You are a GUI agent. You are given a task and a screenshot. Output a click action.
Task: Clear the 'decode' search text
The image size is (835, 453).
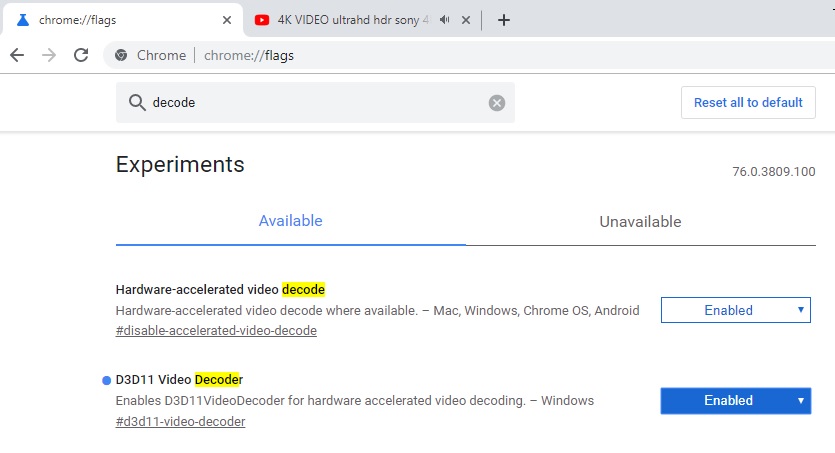click(497, 103)
